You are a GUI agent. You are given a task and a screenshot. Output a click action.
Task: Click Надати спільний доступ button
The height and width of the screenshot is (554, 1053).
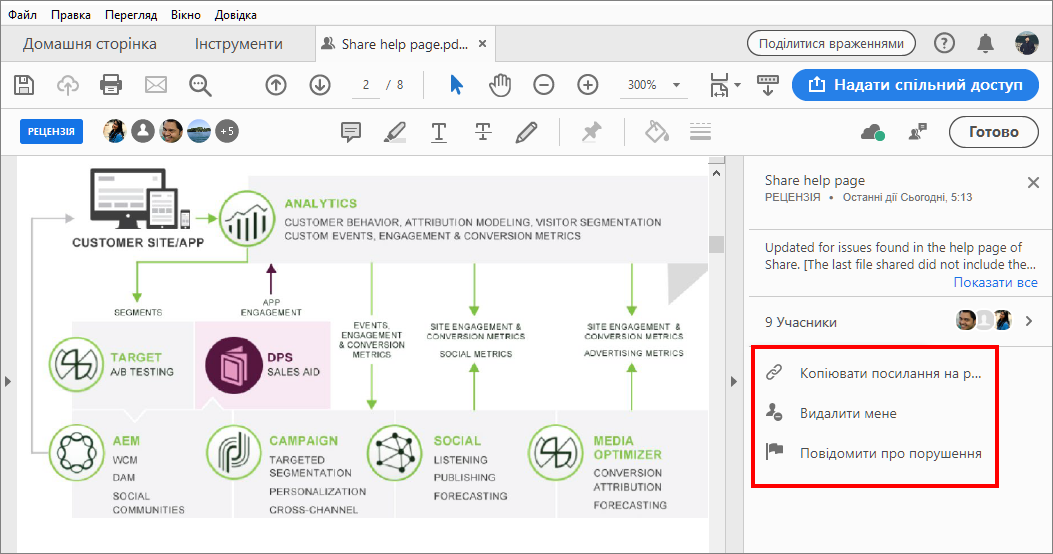pos(915,85)
